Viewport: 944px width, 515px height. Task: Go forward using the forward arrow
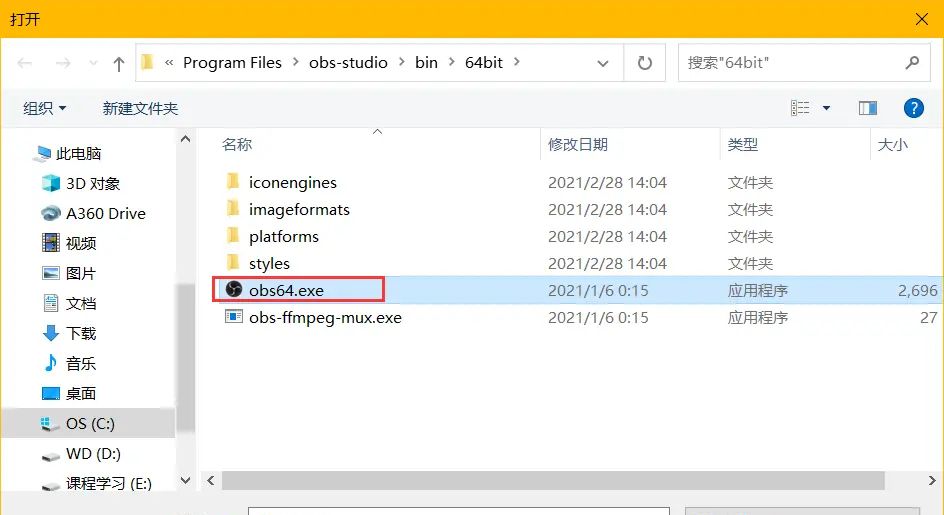point(63,63)
